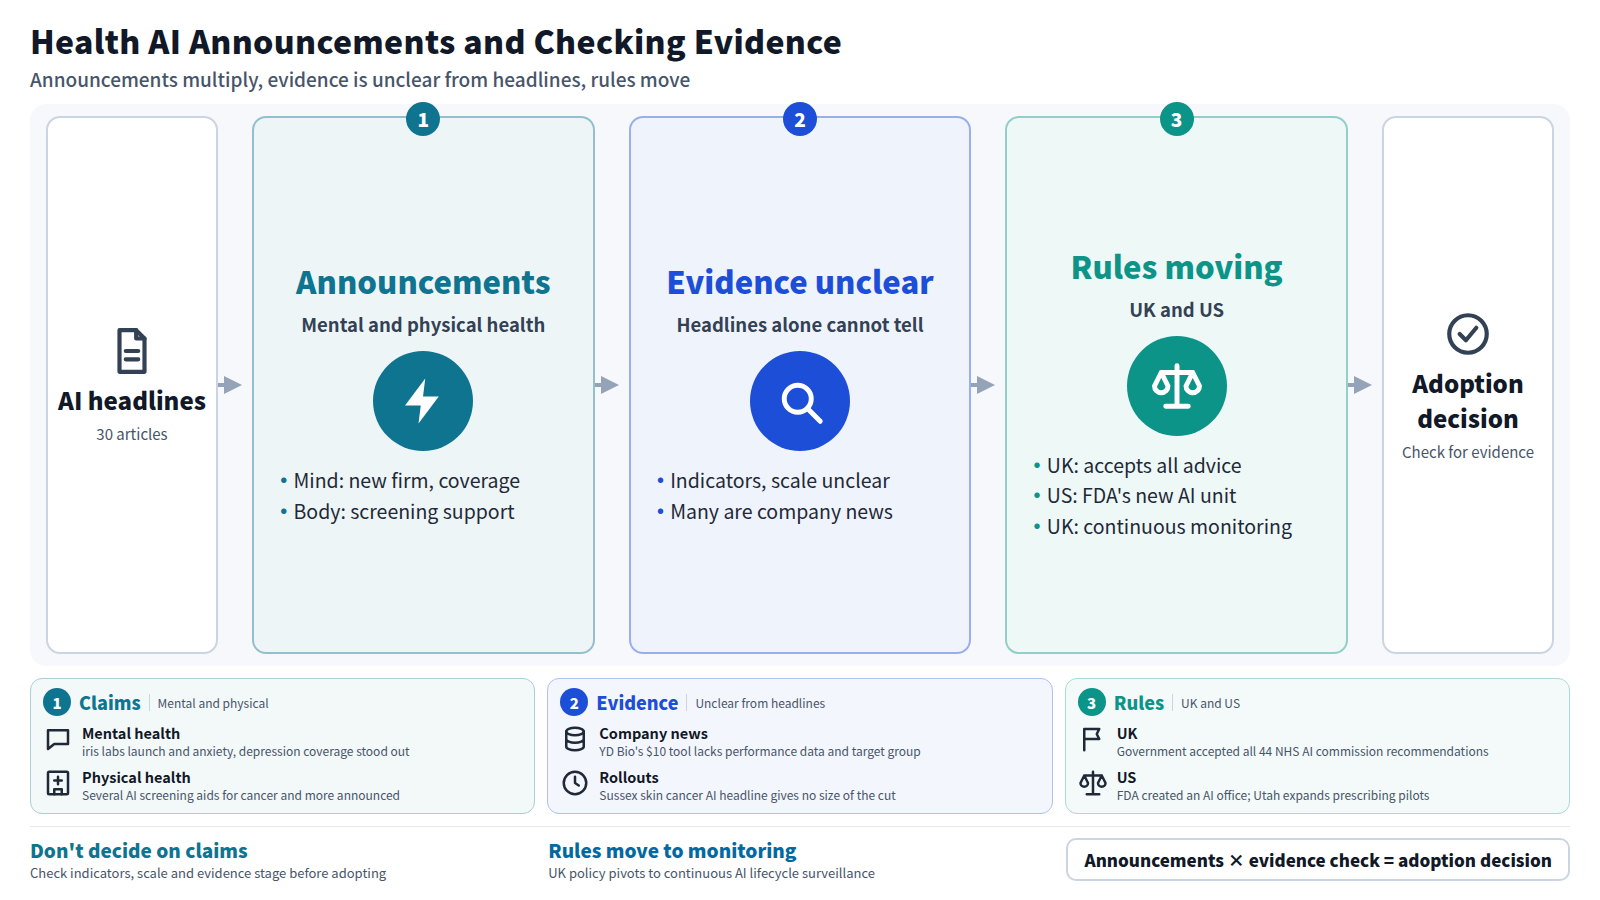Click the main title 'Health AI Announcements'
This screenshot has width=1600, height=900.
point(436,43)
